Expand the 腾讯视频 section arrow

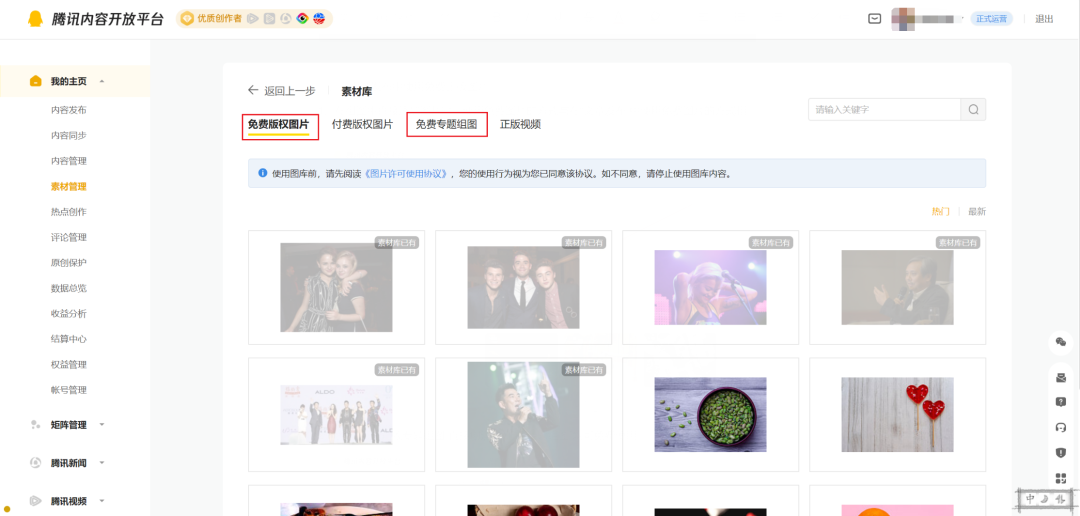[102, 501]
